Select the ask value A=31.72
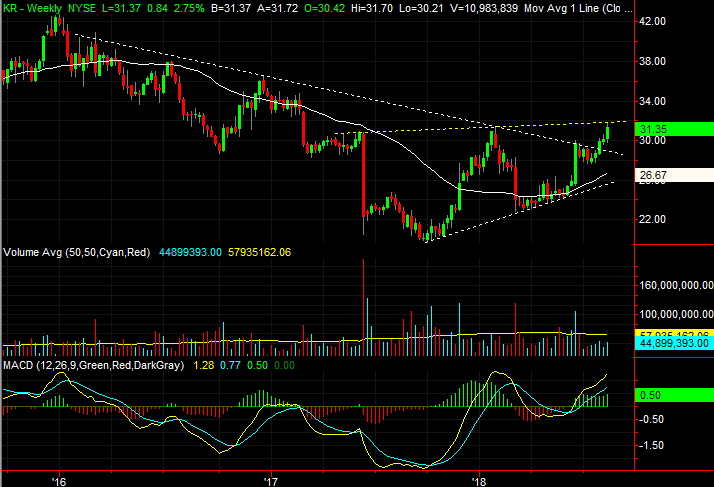The width and height of the screenshot is (714, 487). click(x=277, y=8)
